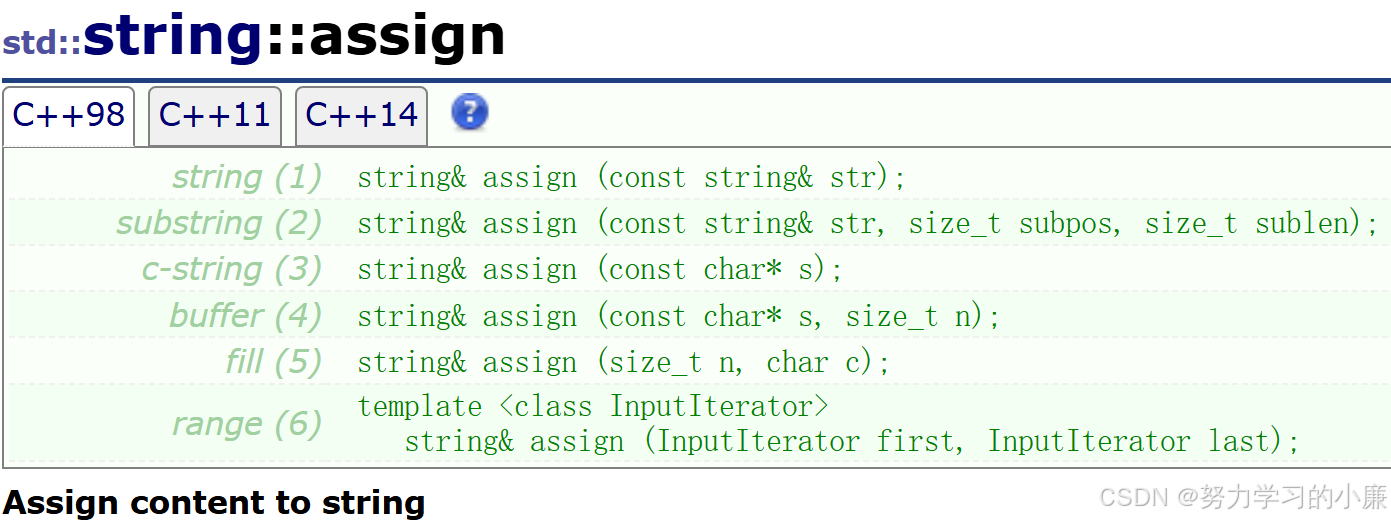Switch to the C++11 tab
Image resolution: width=1391 pixels, height=520 pixels.
[x=215, y=116]
